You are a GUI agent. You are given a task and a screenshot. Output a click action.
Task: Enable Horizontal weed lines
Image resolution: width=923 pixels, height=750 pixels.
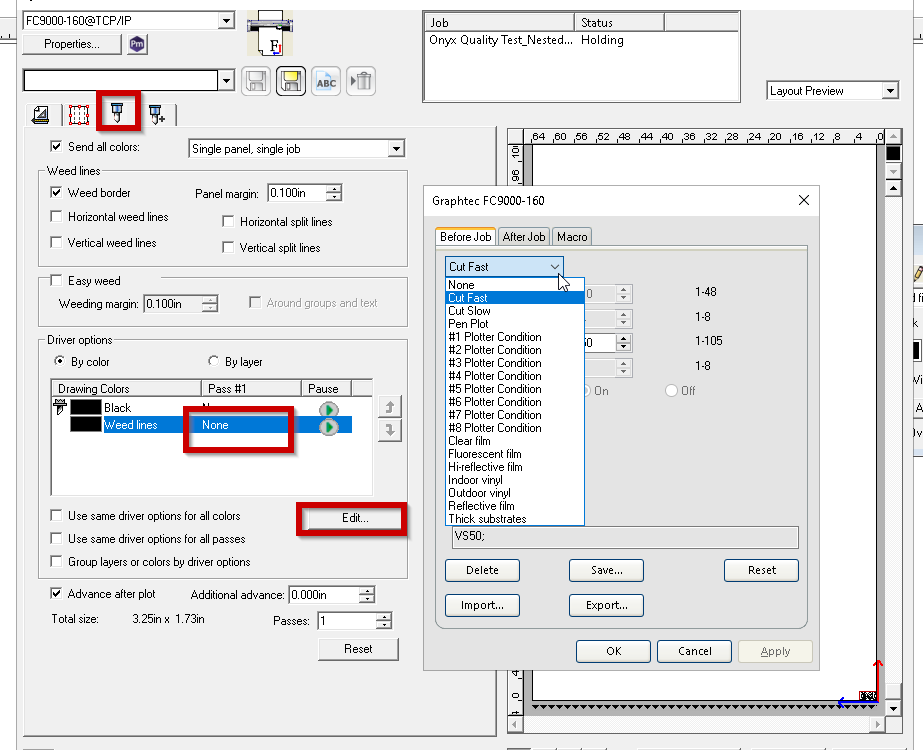pyautogui.click(x=57, y=216)
